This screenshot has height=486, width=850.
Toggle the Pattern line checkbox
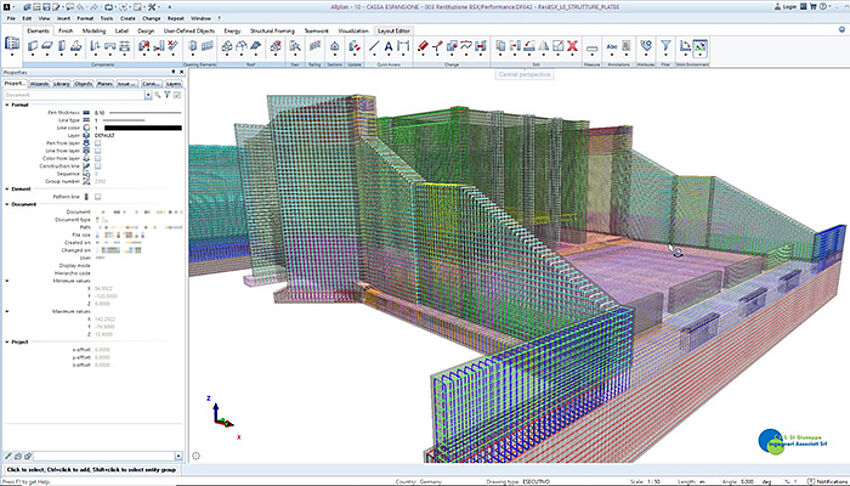pyautogui.click(x=98, y=196)
